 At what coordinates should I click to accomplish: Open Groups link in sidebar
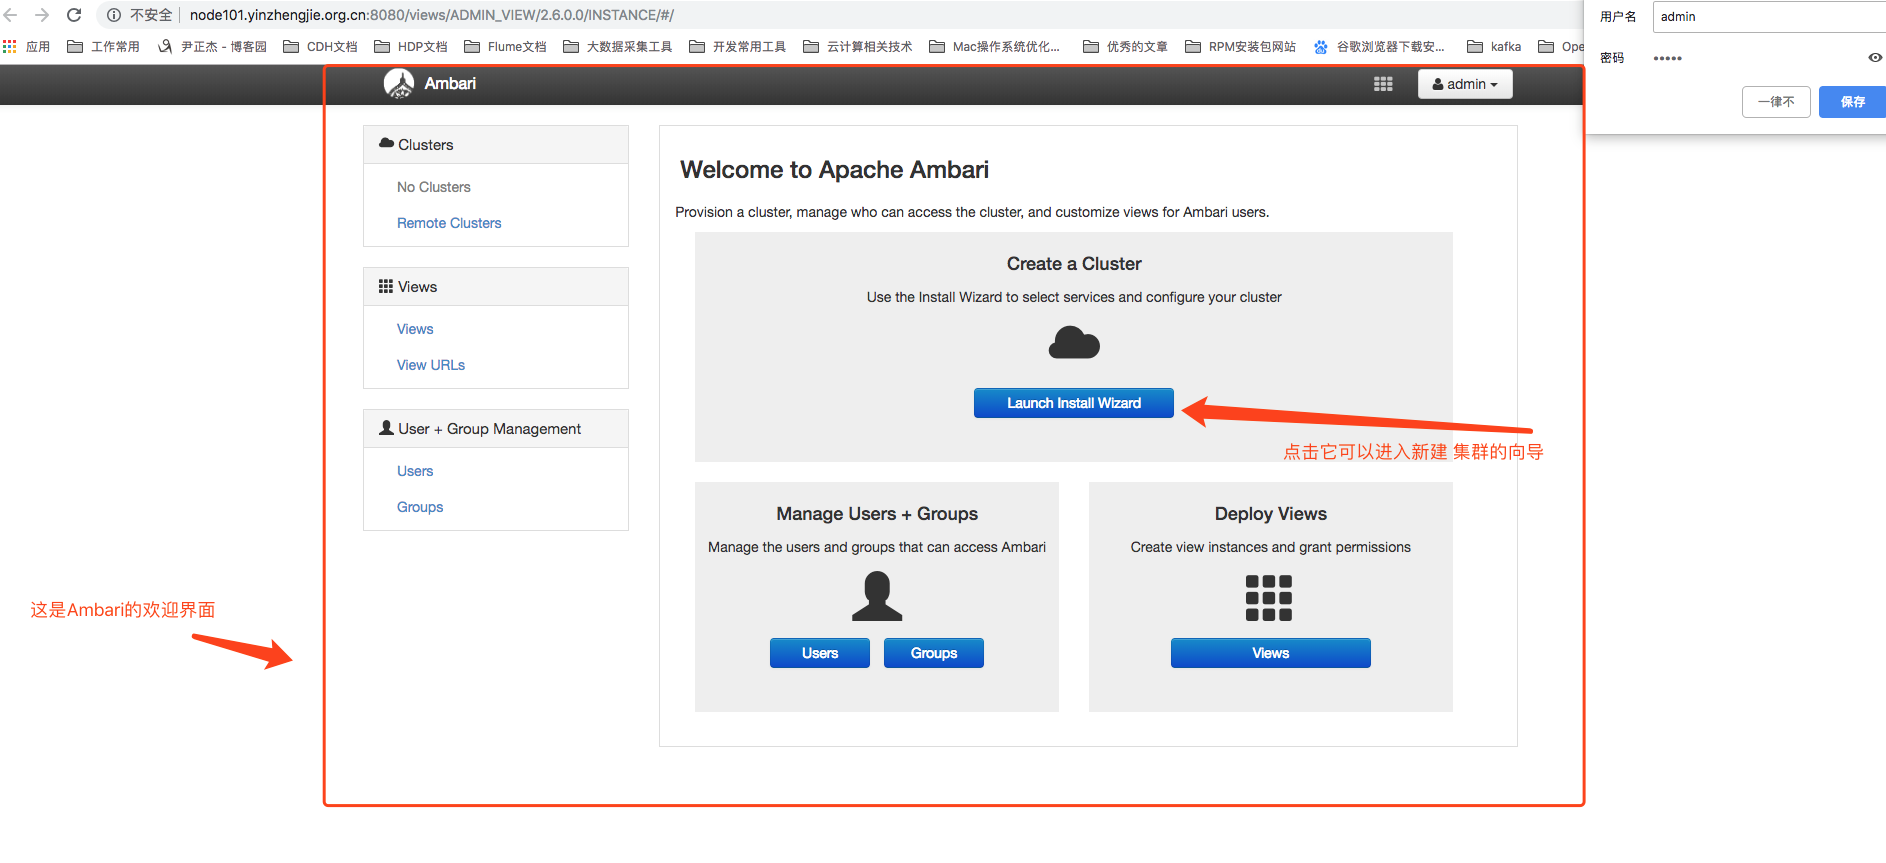tap(420, 507)
